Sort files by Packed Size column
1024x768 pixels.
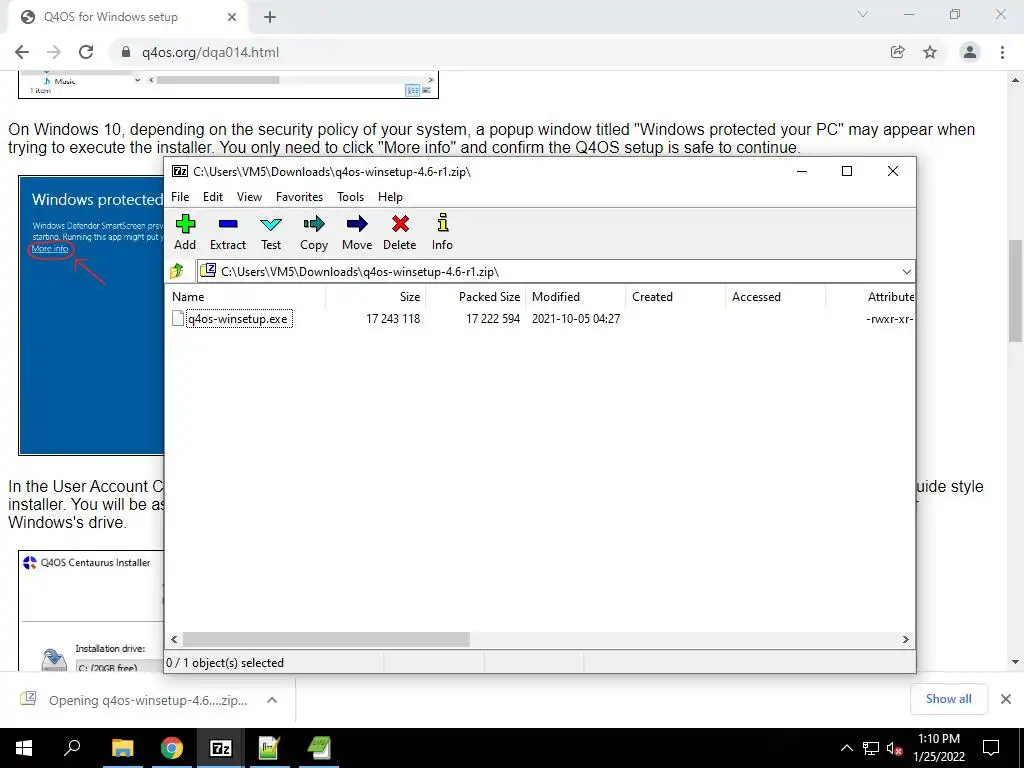[x=476, y=296]
